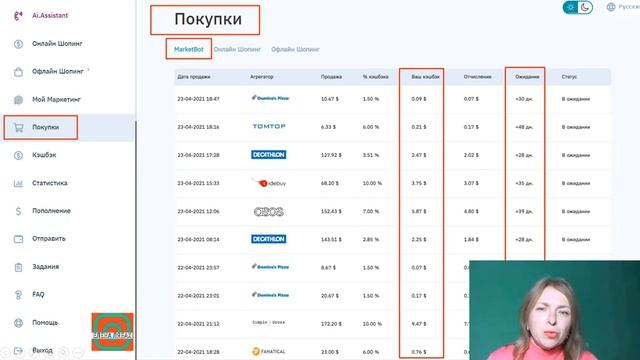Click the date 22-04-2021 21:12
Viewport: 640px width, 360px height.
198,324
